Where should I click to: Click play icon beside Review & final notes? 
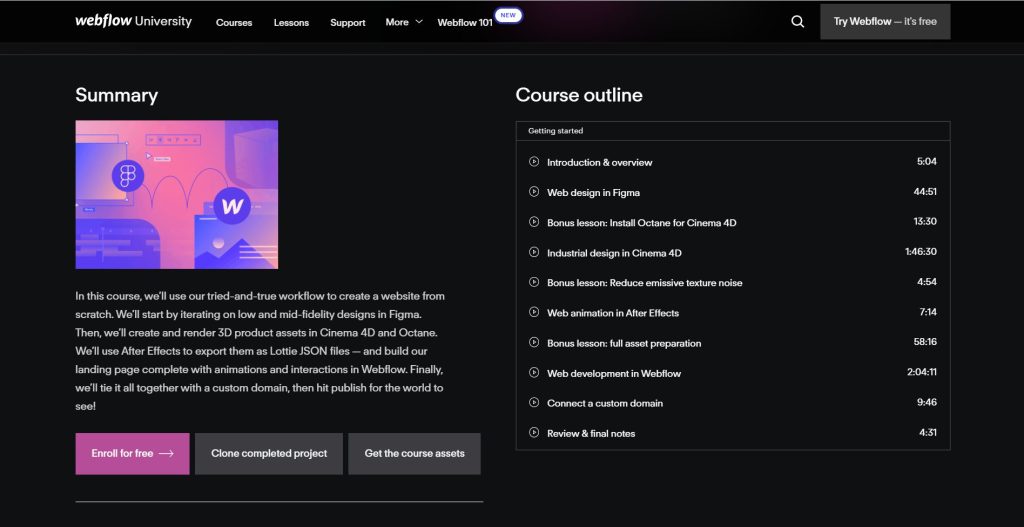[x=534, y=432]
